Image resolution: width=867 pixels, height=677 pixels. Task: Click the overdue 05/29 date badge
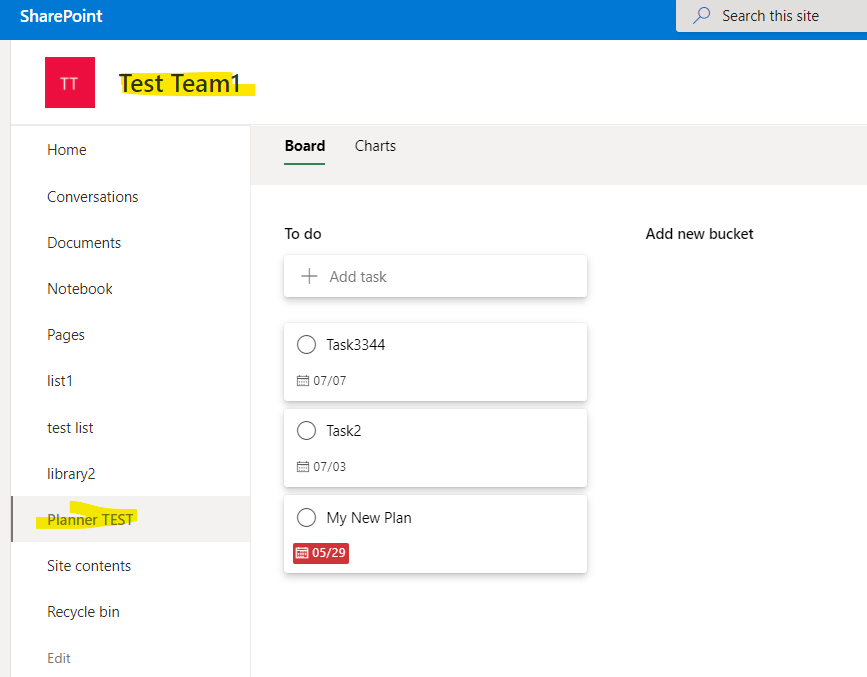(321, 553)
